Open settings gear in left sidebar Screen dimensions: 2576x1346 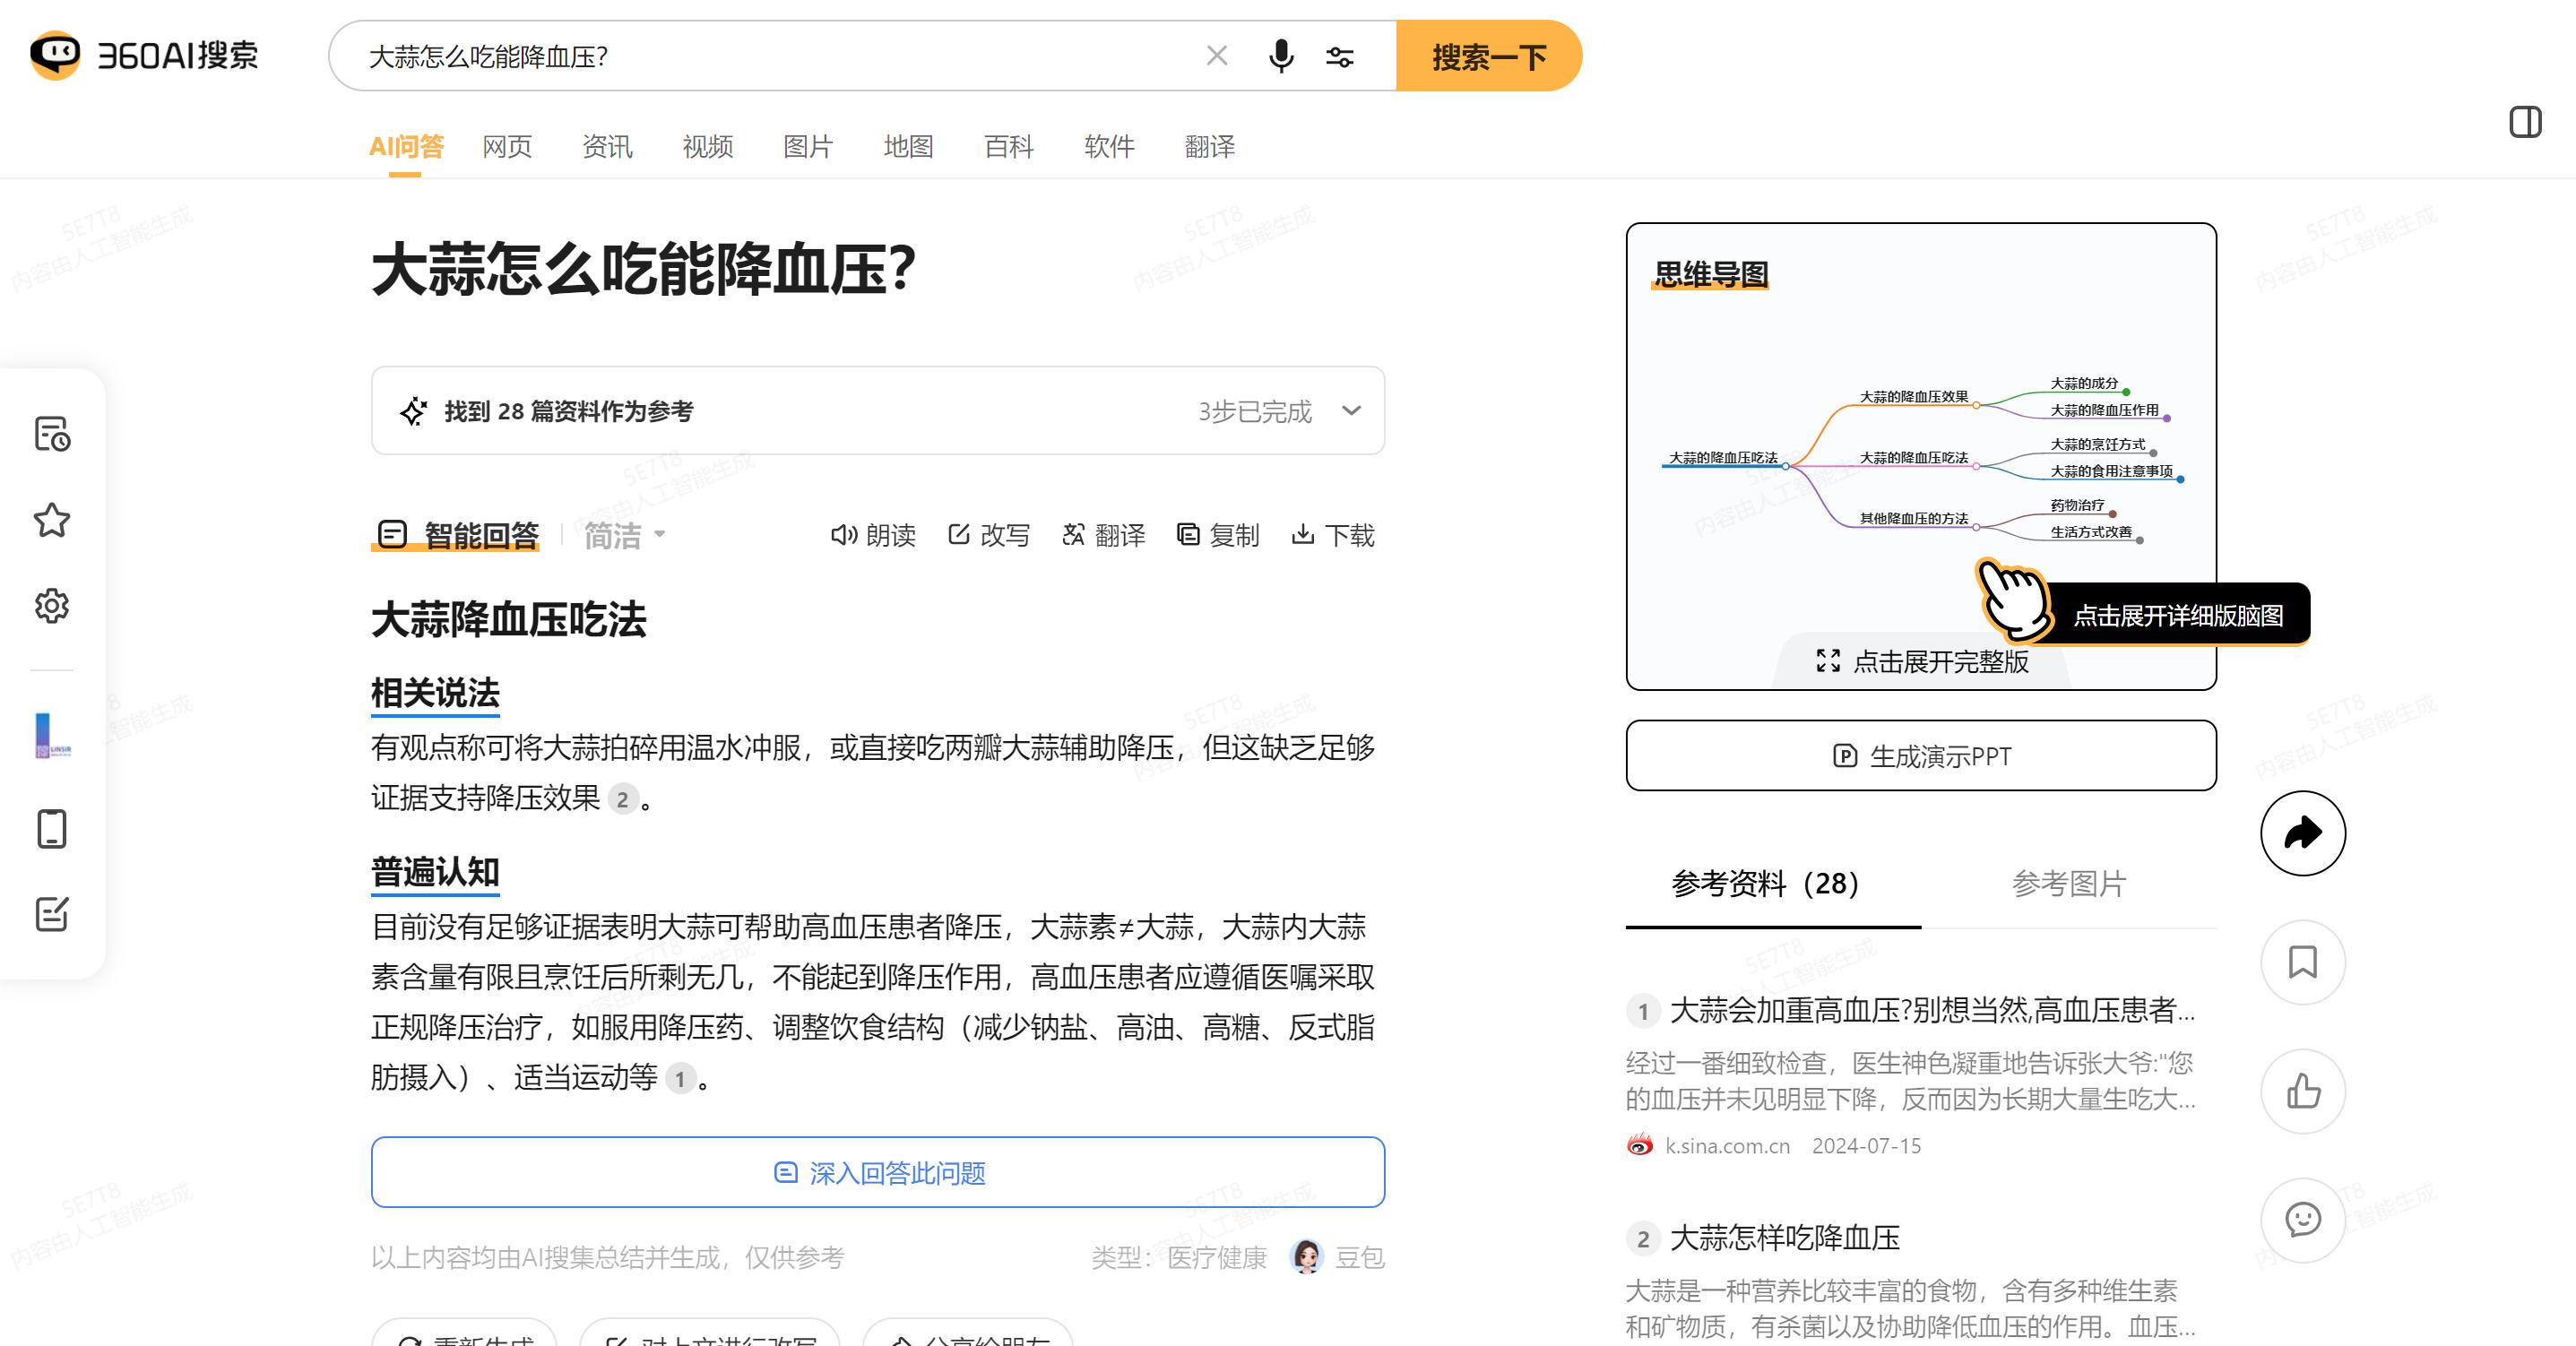point(52,606)
